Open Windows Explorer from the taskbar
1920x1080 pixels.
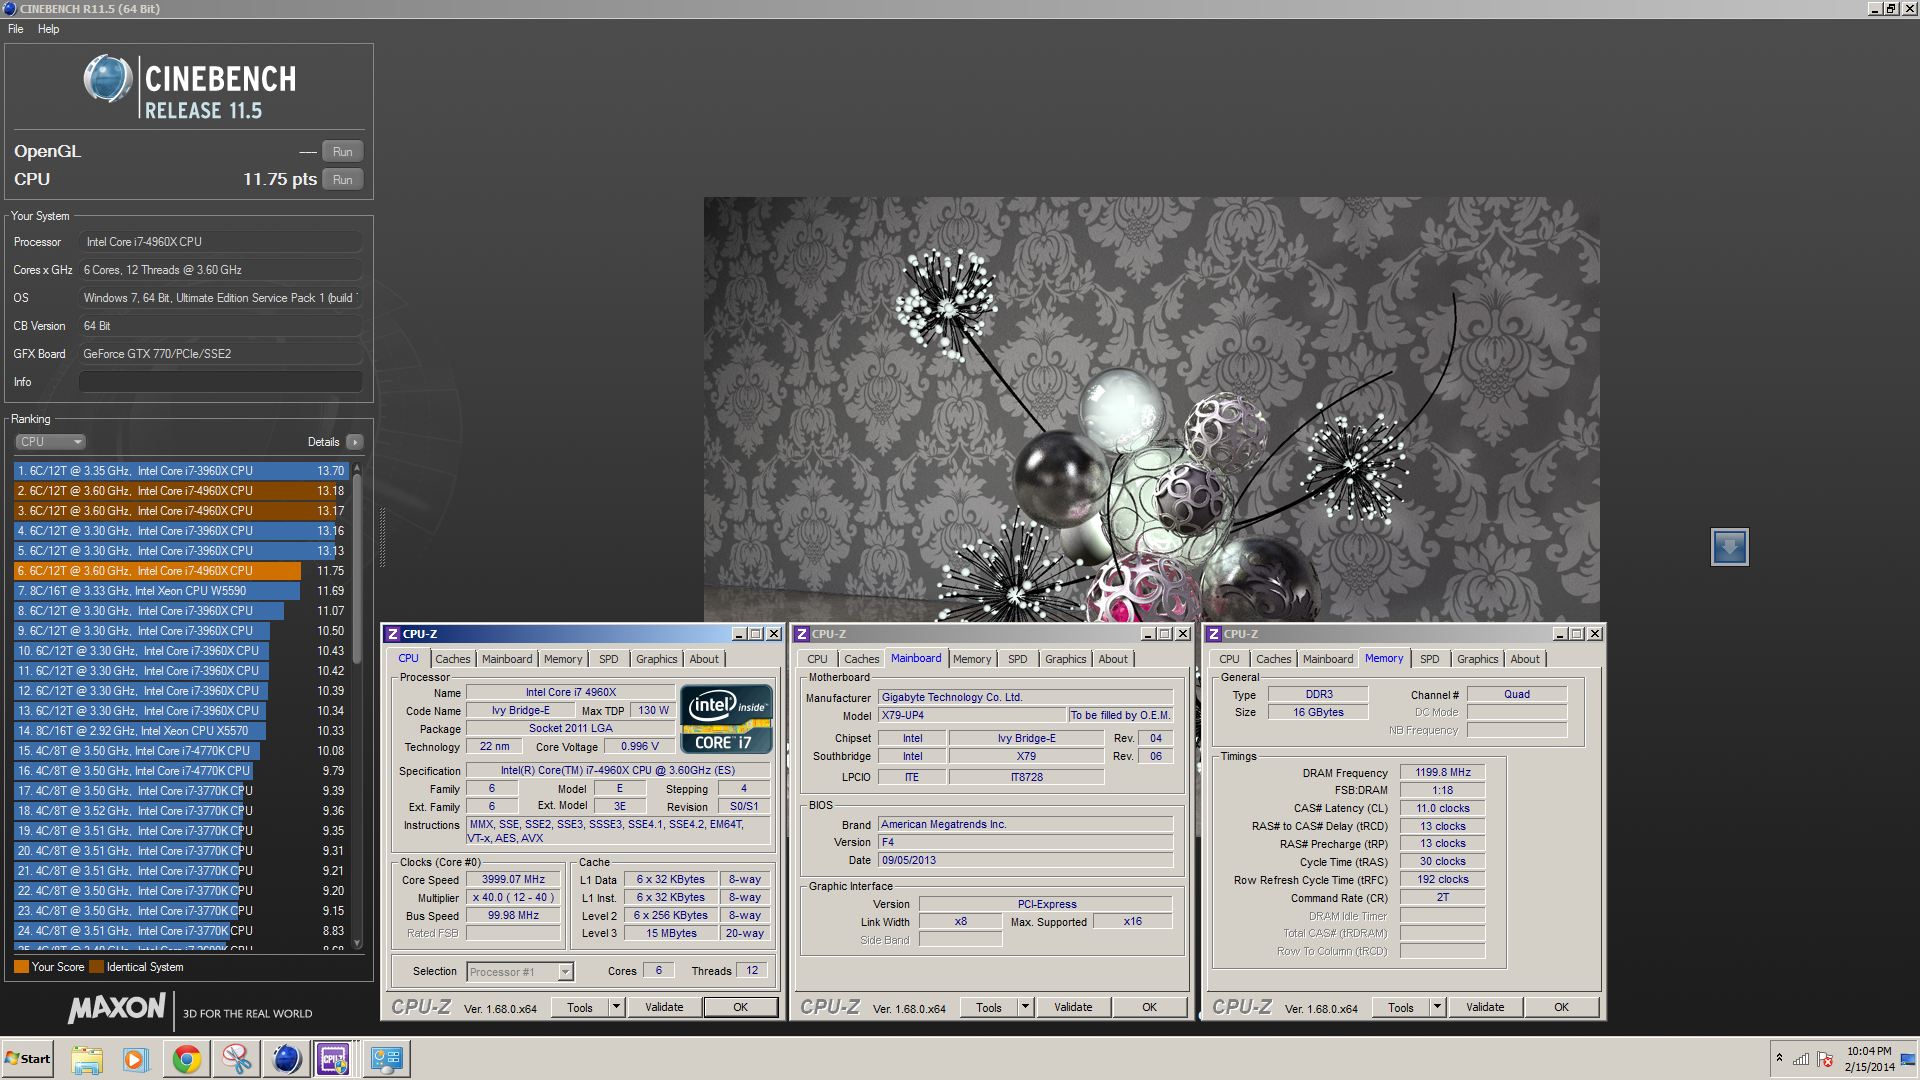coord(87,1059)
